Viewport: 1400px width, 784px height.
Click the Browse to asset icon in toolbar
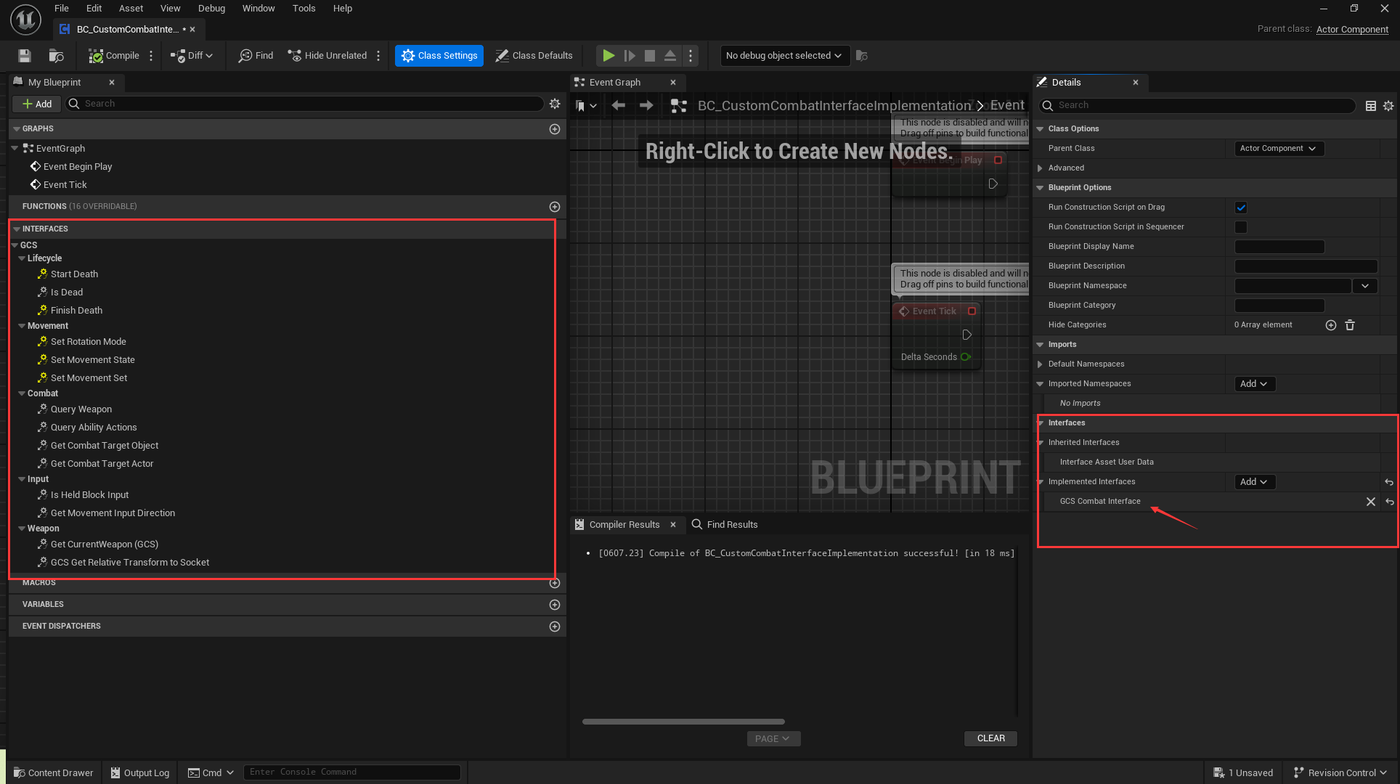pyautogui.click(x=56, y=56)
